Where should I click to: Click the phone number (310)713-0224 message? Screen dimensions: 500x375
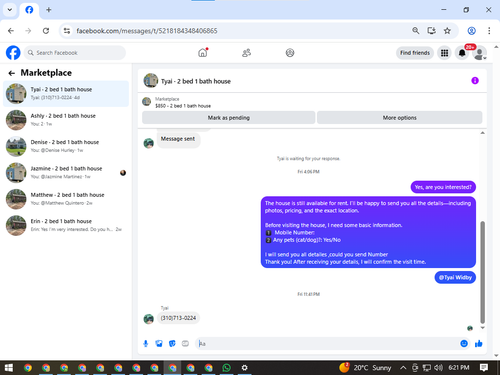point(178,318)
